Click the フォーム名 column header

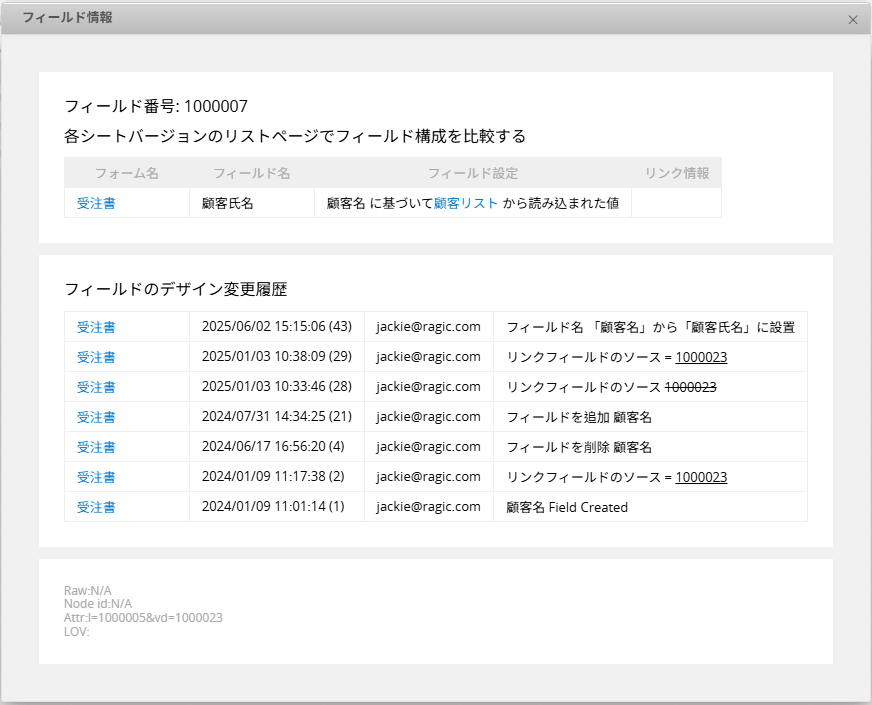[x=127, y=173]
